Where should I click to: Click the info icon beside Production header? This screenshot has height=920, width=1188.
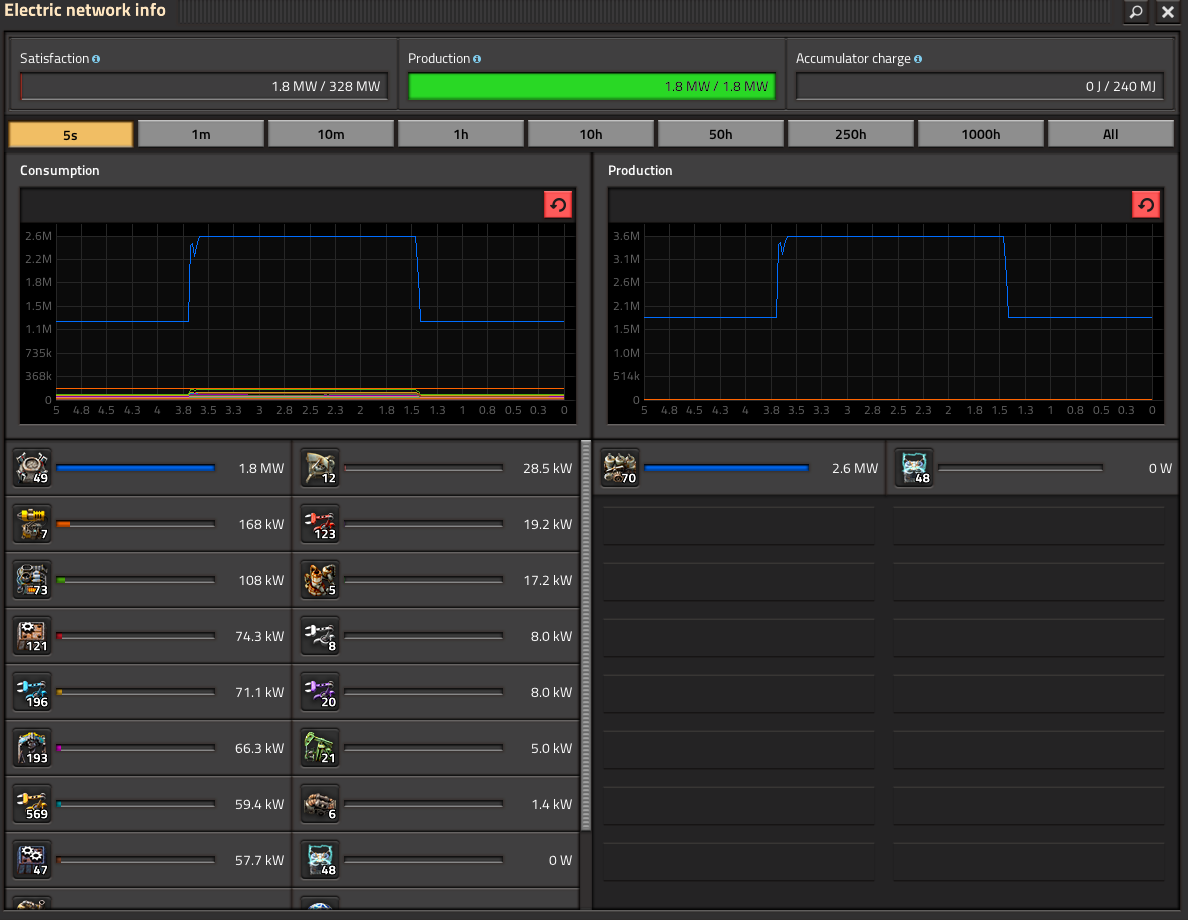click(x=477, y=59)
